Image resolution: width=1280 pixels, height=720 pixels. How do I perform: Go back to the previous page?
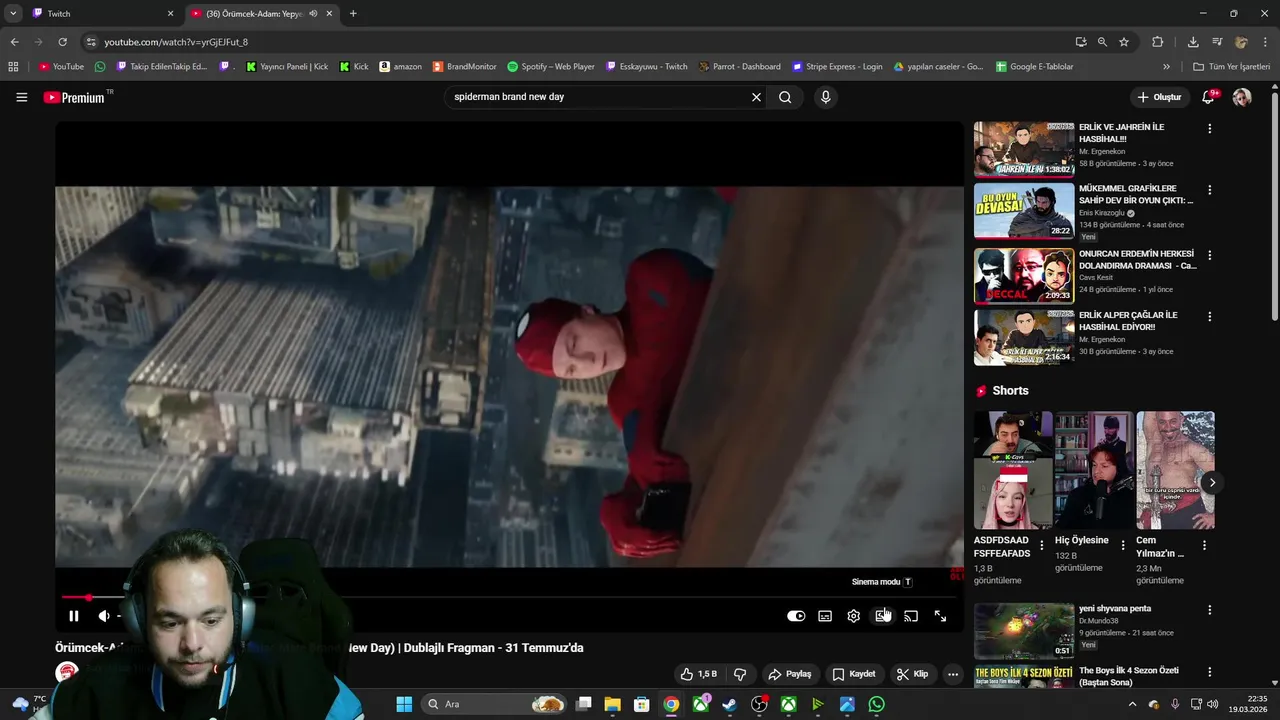(14, 42)
